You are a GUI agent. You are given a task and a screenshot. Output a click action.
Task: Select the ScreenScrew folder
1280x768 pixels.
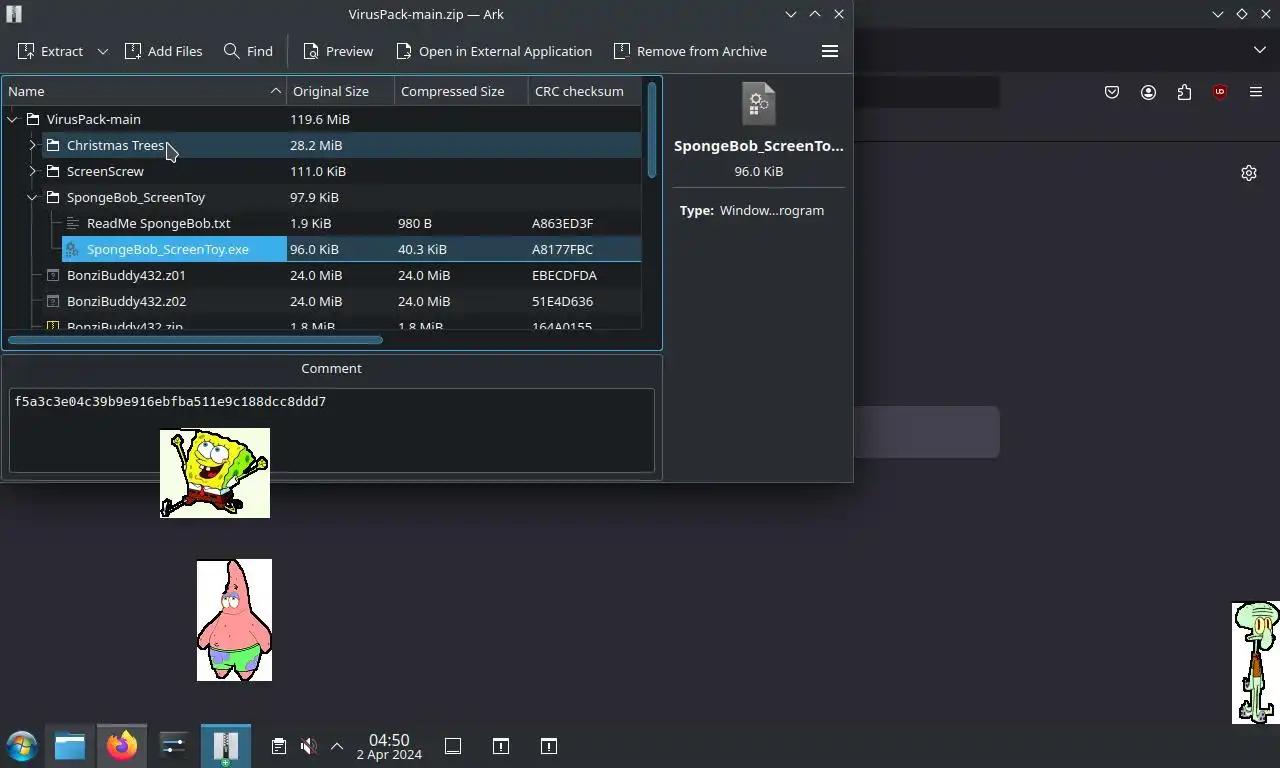coord(105,171)
